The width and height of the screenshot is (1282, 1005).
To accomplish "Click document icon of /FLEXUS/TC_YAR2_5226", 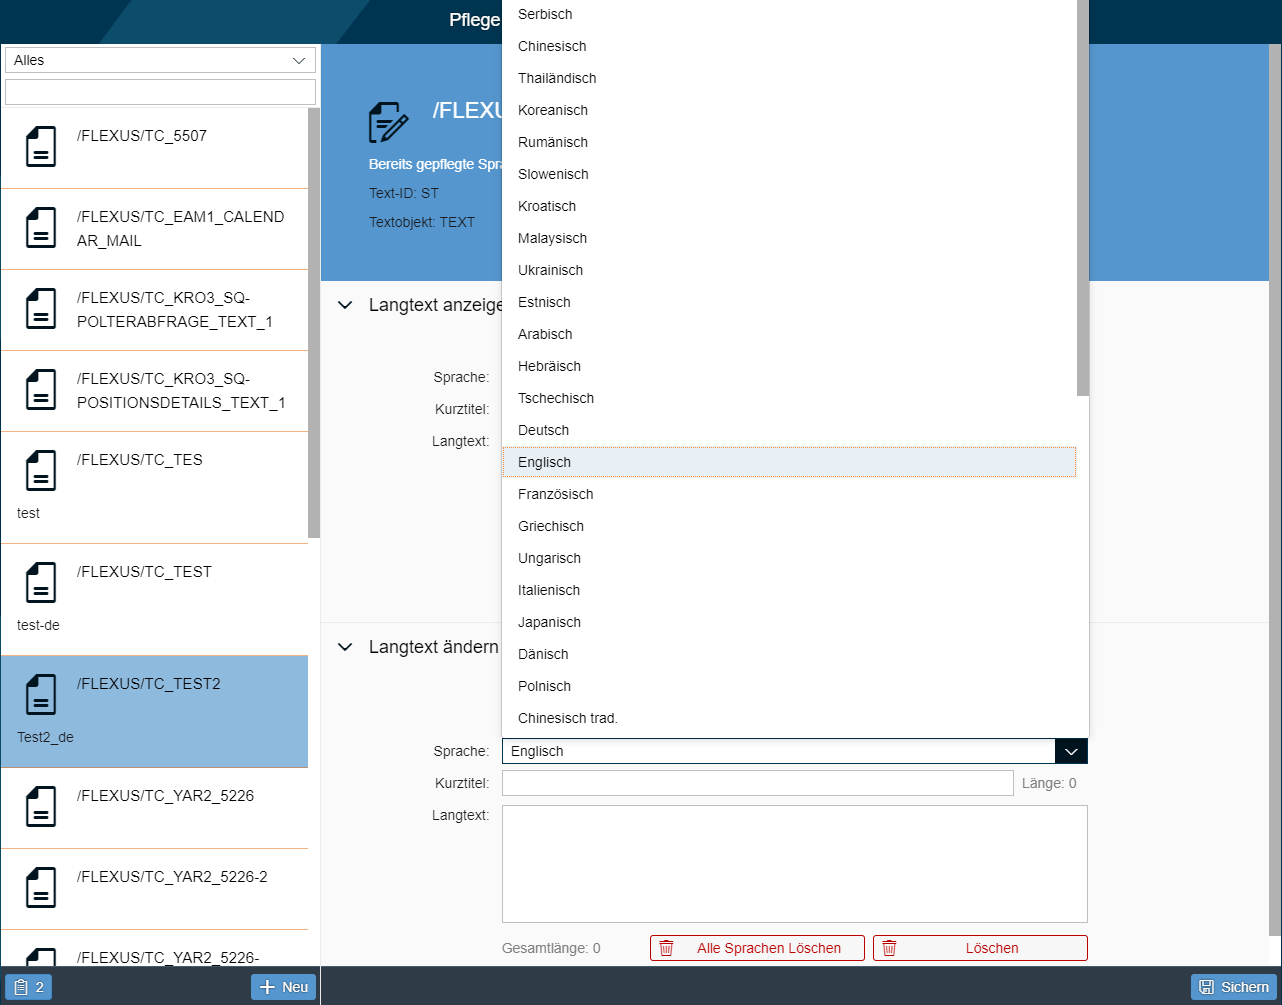I will tap(41, 806).
